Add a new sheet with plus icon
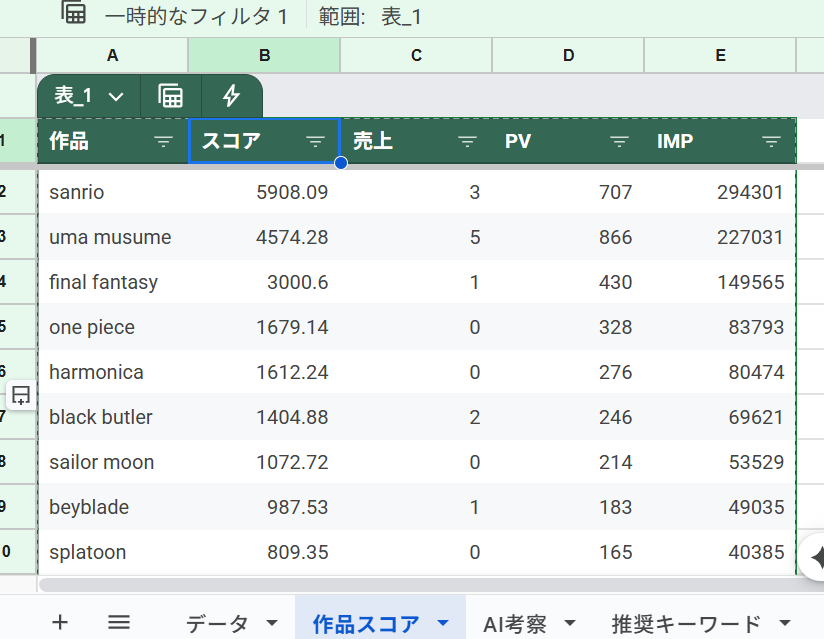 (x=60, y=622)
